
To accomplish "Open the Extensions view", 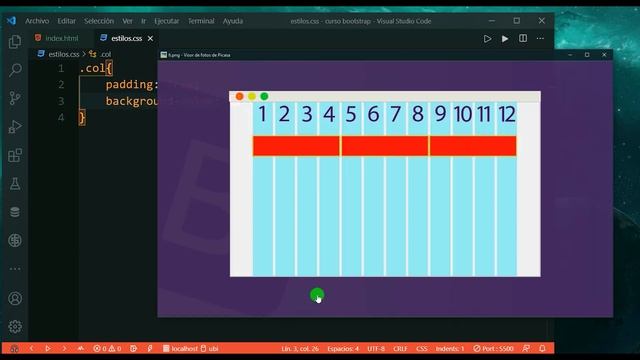I will coord(15,155).
